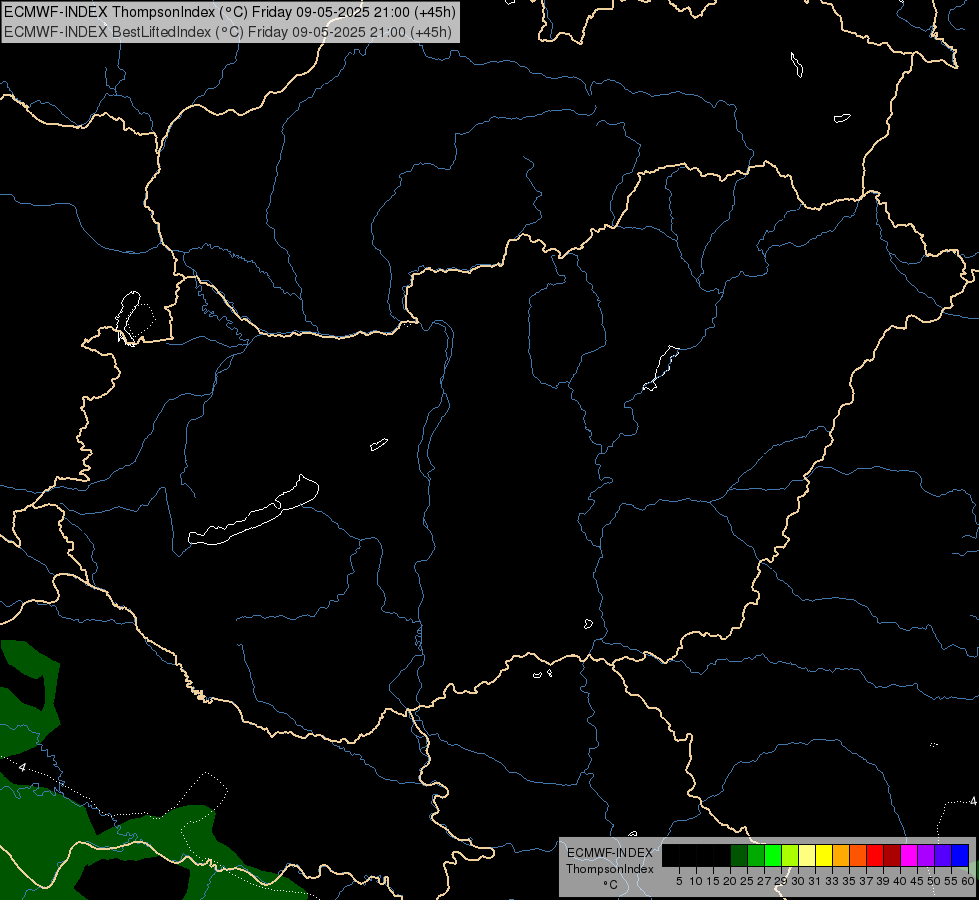This screenshot has width=979, height=900.
Task: Select the yellow-green 29-30 legend swatch
Action: tap(790, 855)
